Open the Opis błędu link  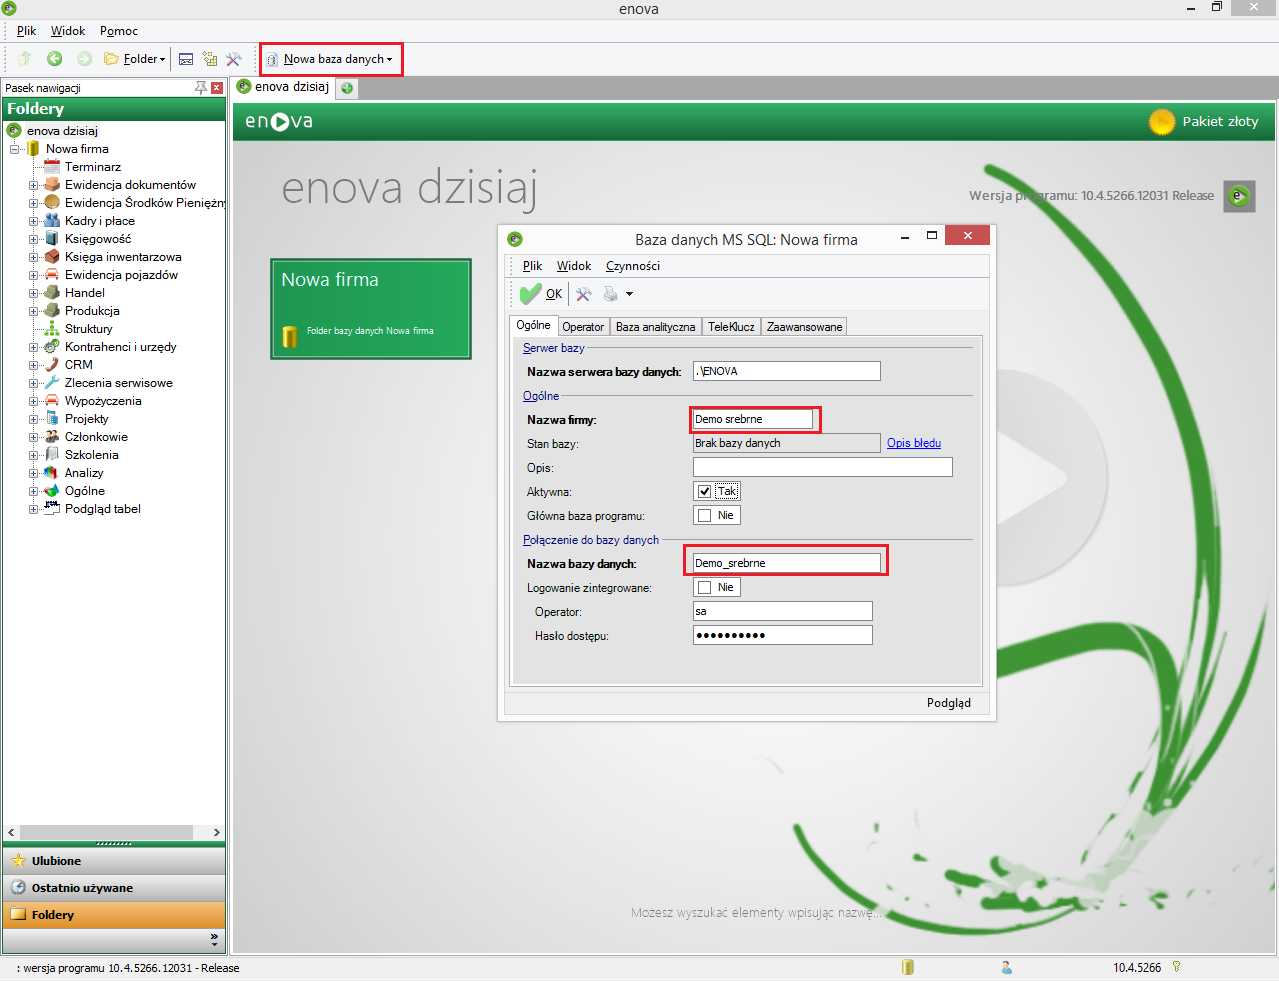pyautogui.click(x=914, y=443)
